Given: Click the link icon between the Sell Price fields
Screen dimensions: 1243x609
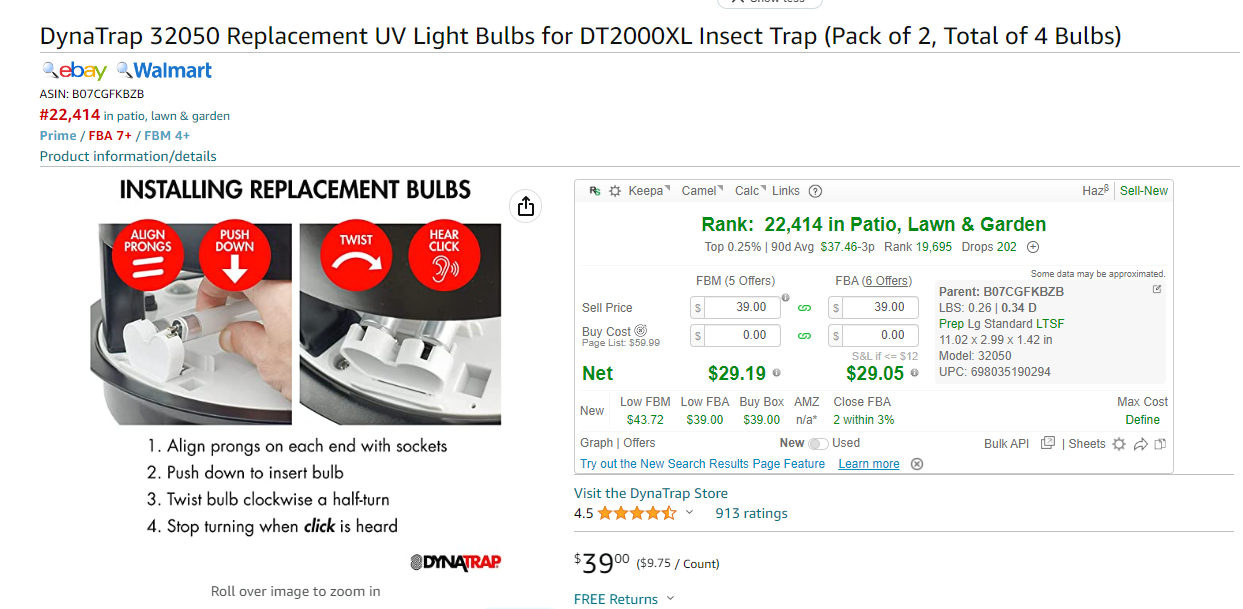Looking at the screenshot, I should pyautogui.click(x=803, y=308).
